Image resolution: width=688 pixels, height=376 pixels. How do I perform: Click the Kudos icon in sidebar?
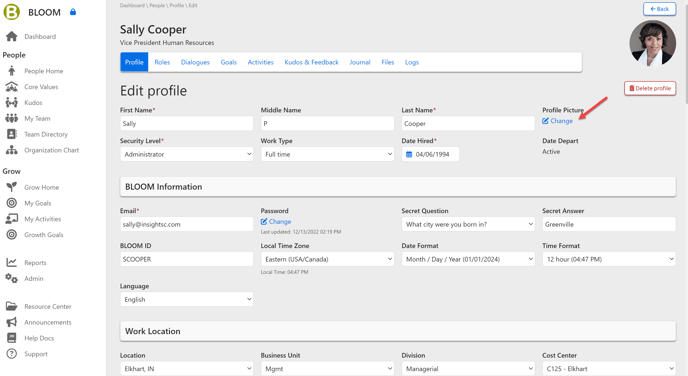pyautogui.click(x=12, y=102)
